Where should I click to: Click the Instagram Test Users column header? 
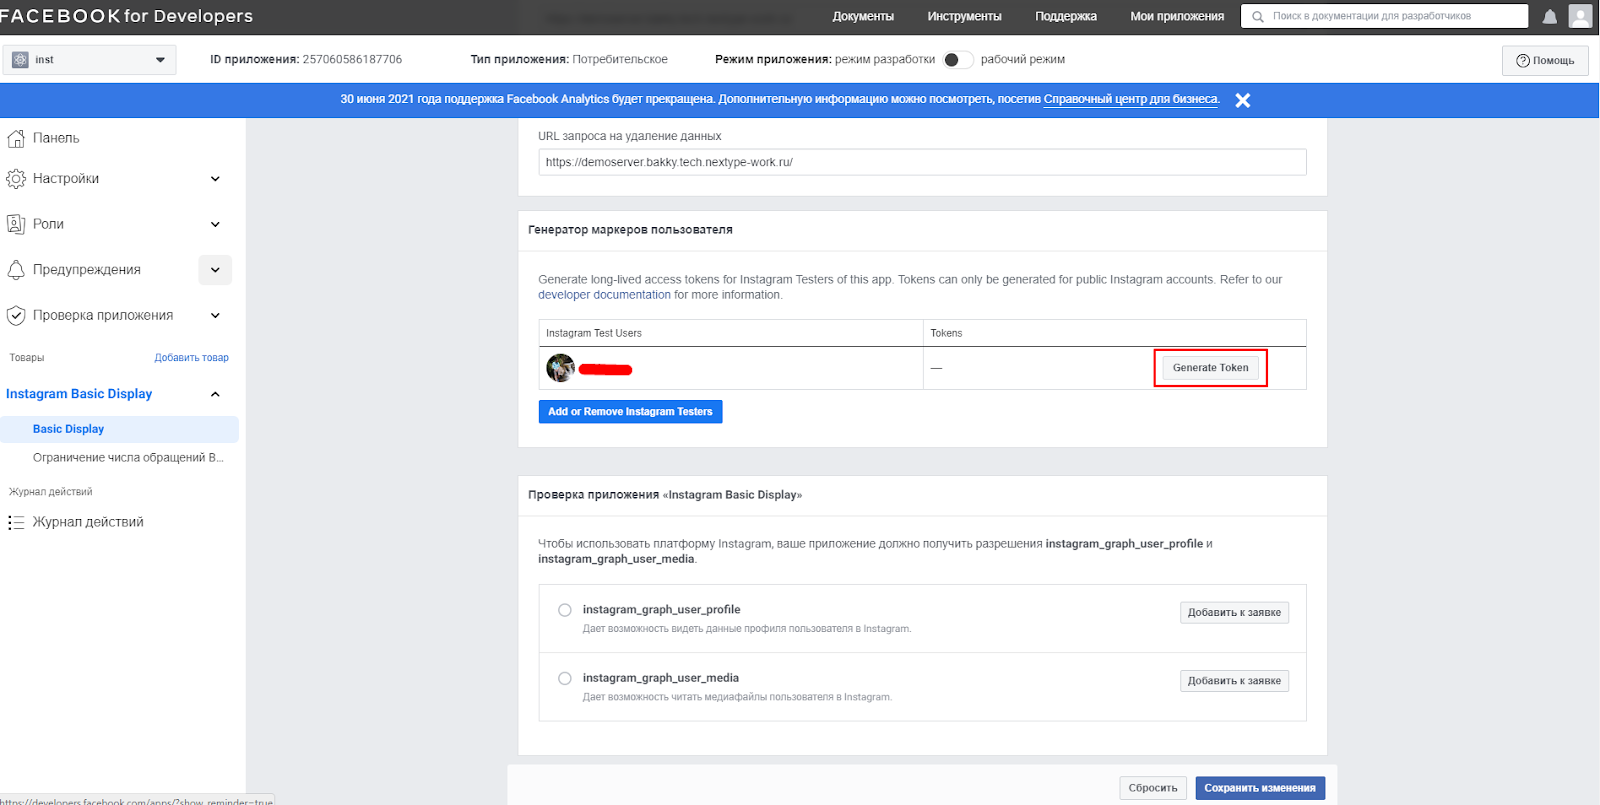pyautogui.click(x=594, y=333)
